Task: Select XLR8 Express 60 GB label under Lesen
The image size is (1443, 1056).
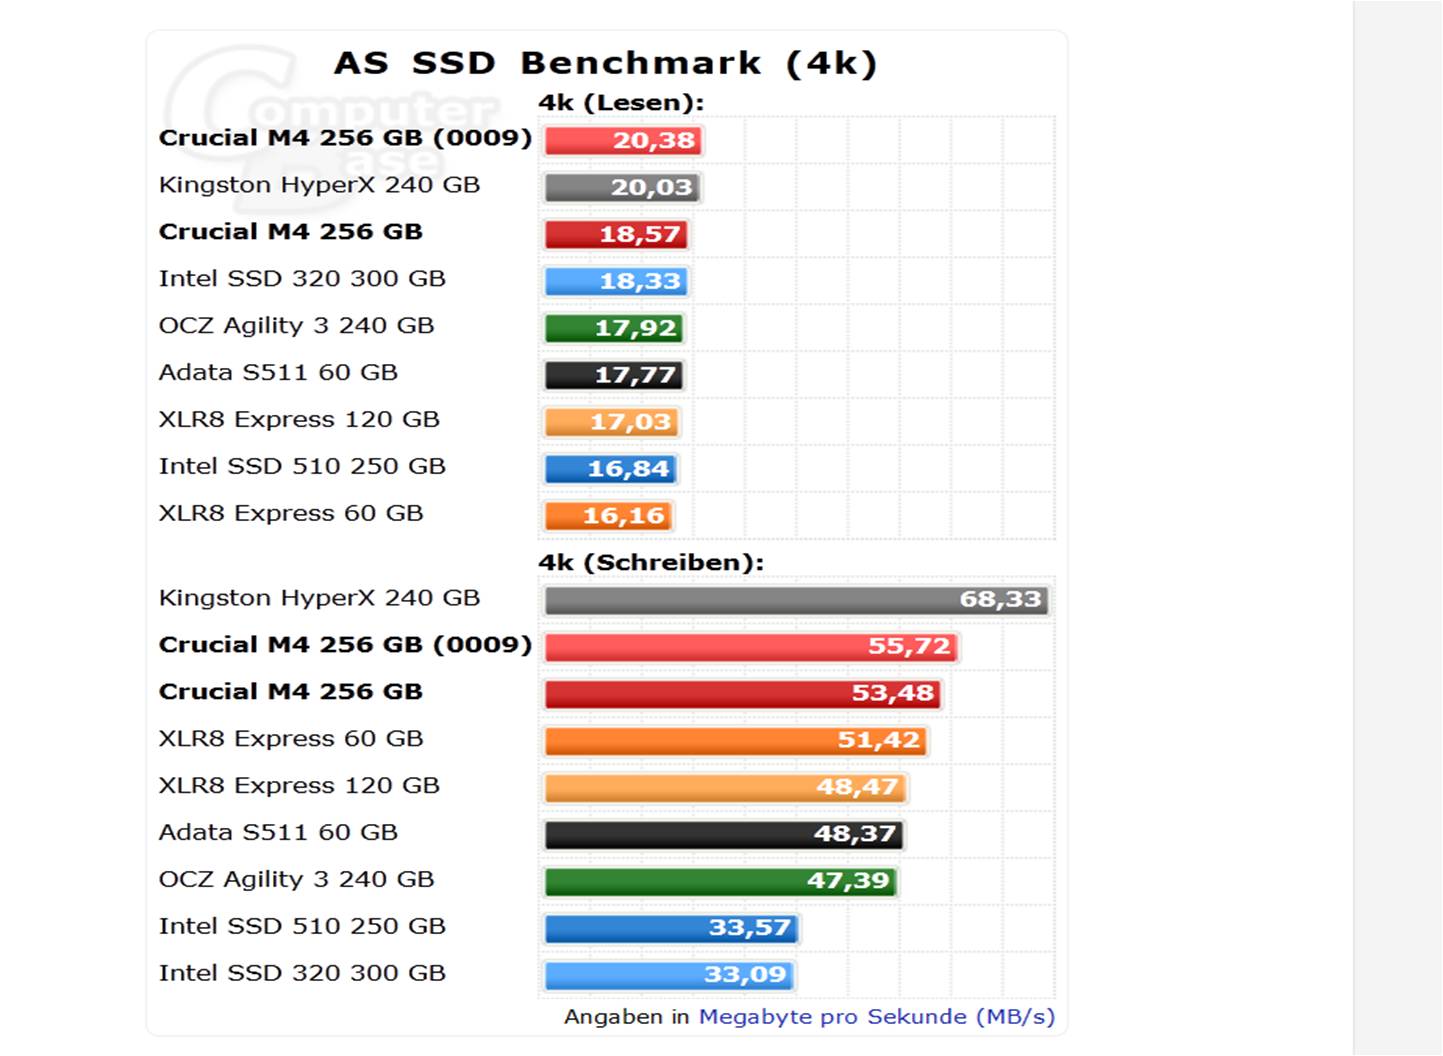Action: 291,515
